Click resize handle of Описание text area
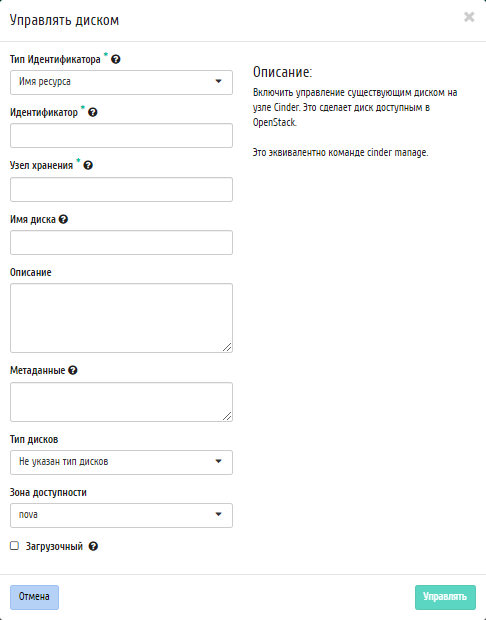Viewport: 486px width, 620px height. point(227,347)
